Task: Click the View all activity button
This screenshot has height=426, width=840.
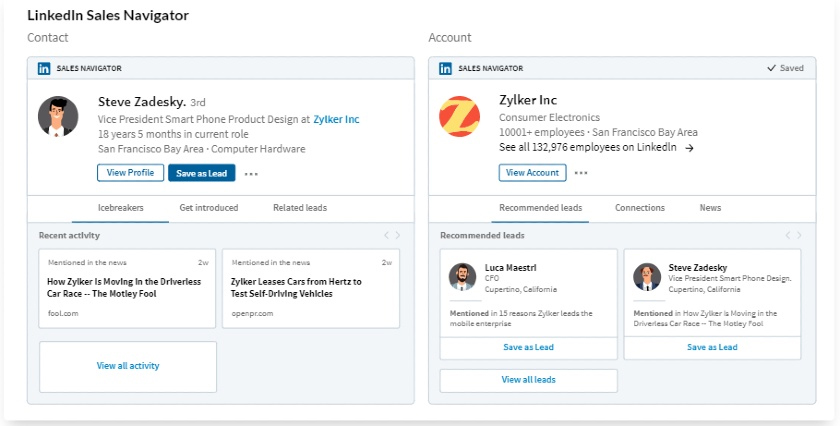Action: tap(128, 367)
